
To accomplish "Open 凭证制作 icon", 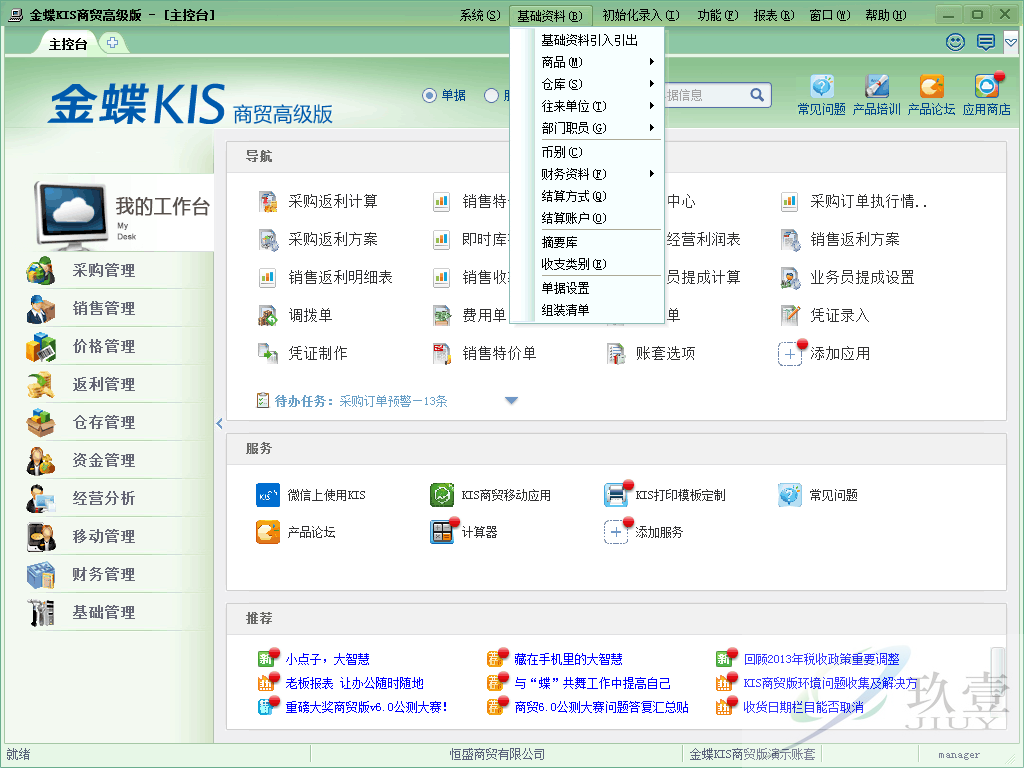I will click(x=268, y=353).
